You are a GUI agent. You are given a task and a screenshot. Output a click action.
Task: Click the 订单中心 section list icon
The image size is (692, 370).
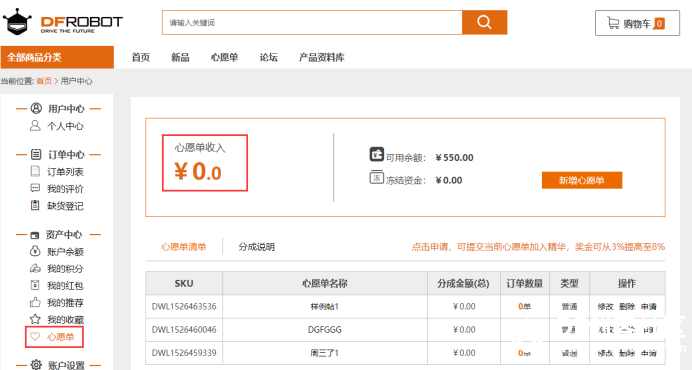(36, 155)
